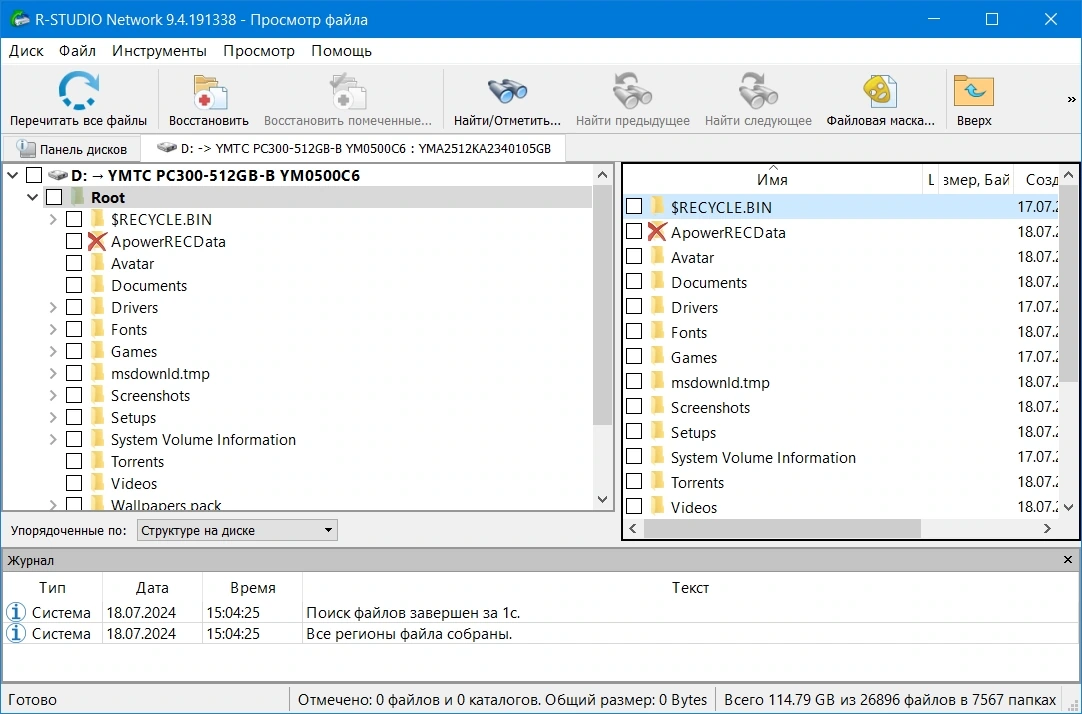The image size is (1082, 714).
Task: Click the Создан column header
Action: 1037,179
